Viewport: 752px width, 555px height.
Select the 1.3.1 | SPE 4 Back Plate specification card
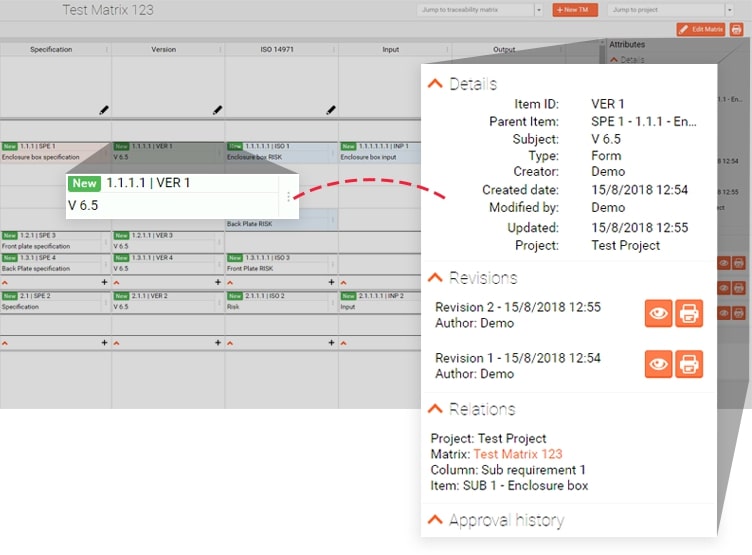tap(55, 263)
